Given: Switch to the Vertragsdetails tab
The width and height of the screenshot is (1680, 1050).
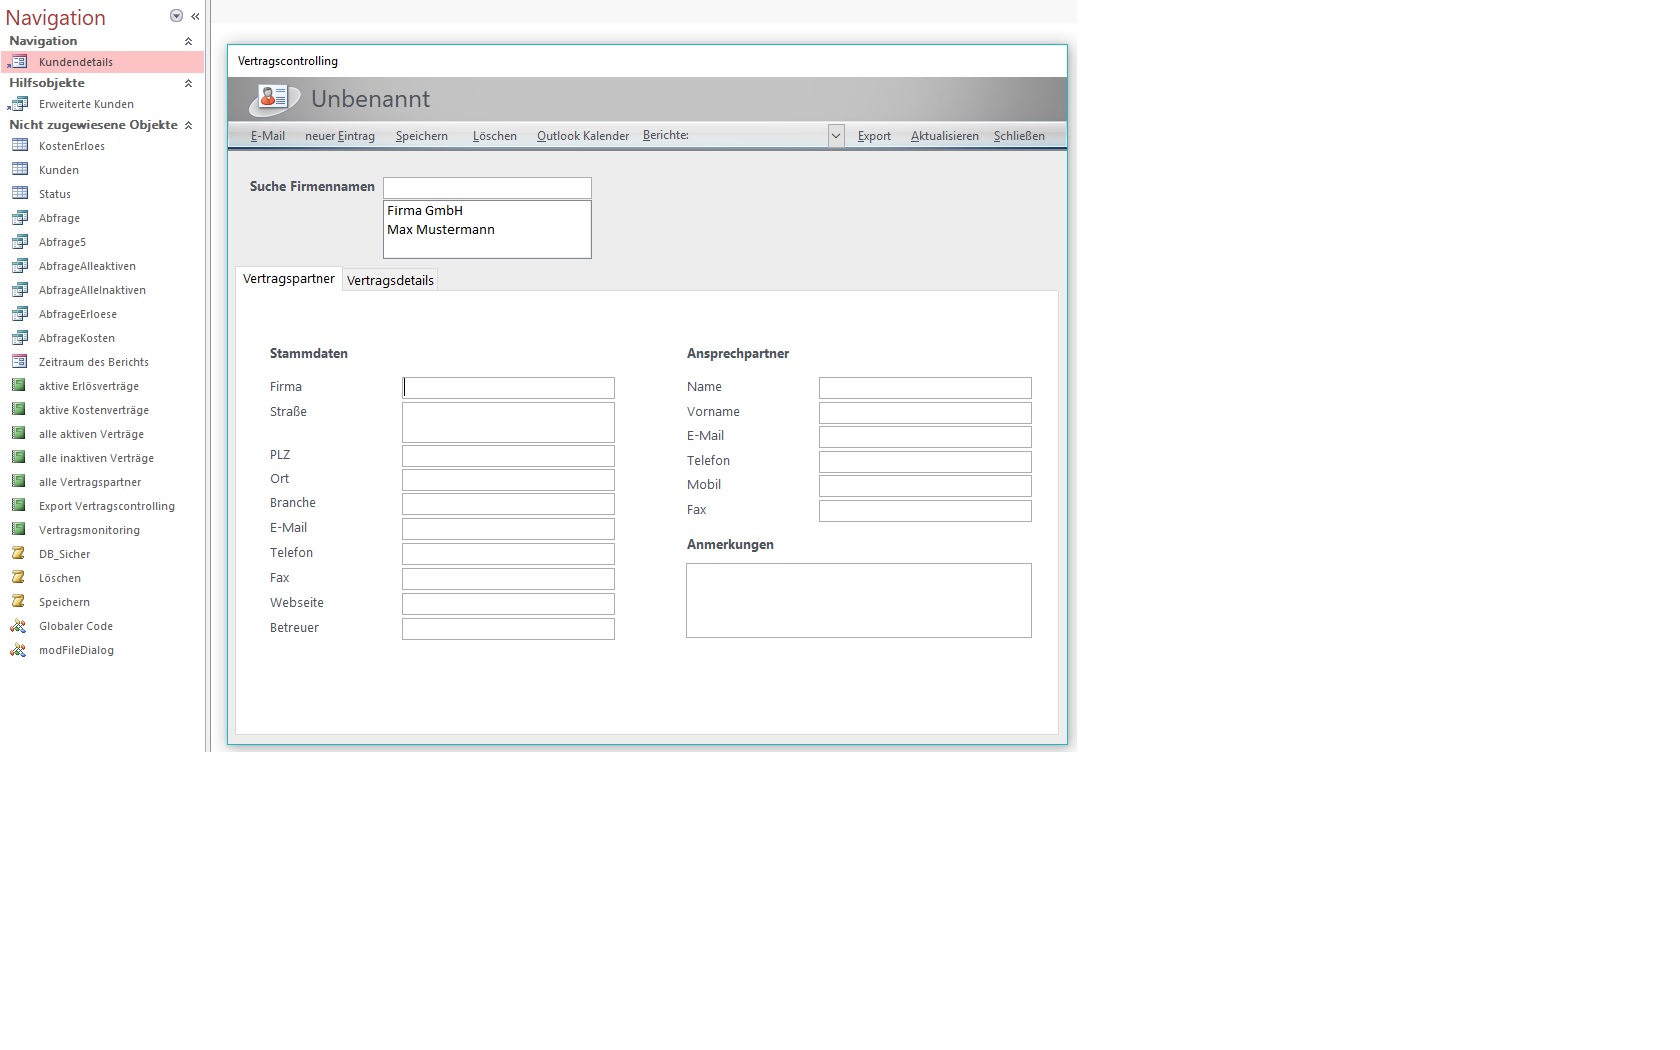Looking at the screenshot, I should click(x=390, y=281).
